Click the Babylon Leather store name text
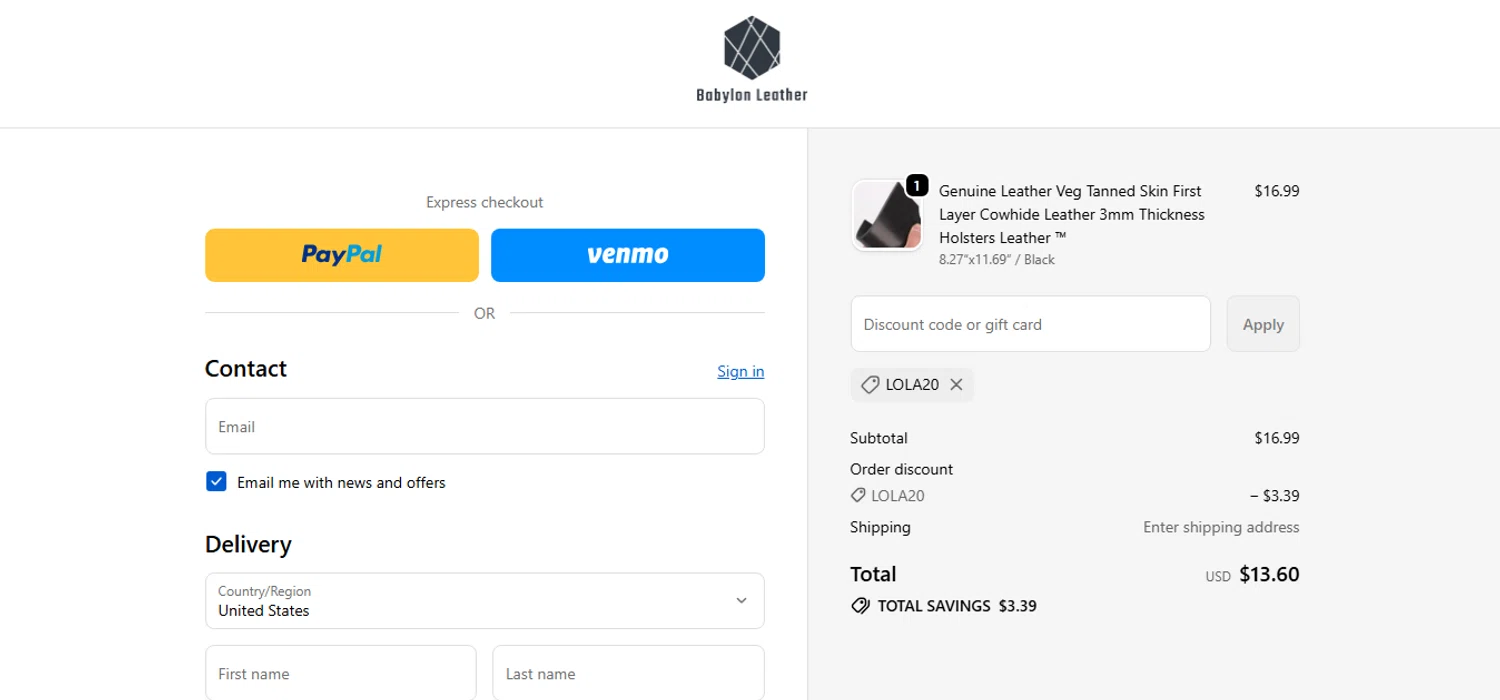 pyautogui.click(x=752, y=95)
